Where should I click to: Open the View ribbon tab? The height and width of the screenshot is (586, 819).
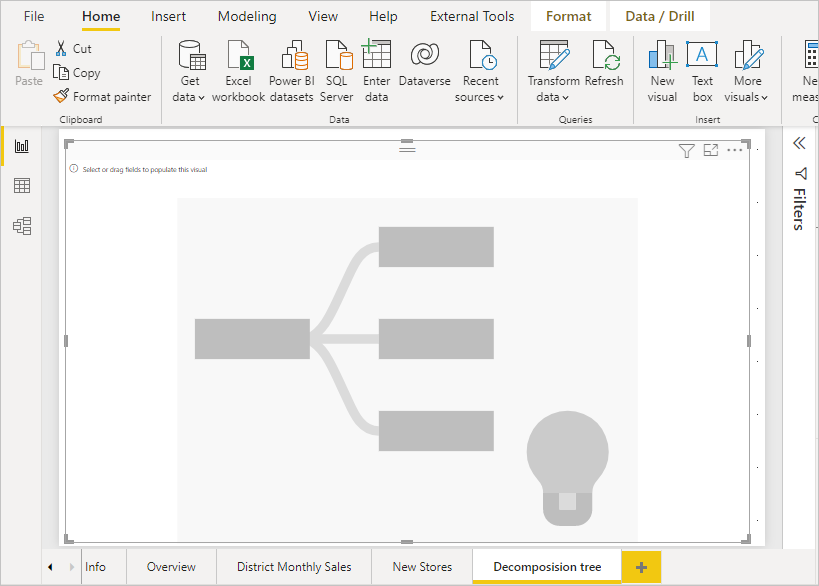(x=323, y=16)
